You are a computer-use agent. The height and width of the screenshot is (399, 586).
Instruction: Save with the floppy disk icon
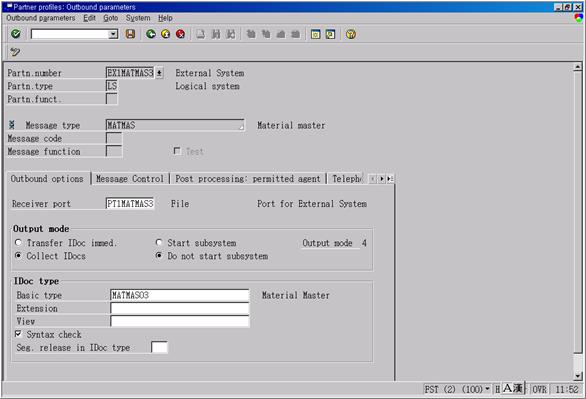[x=130, y=34]
